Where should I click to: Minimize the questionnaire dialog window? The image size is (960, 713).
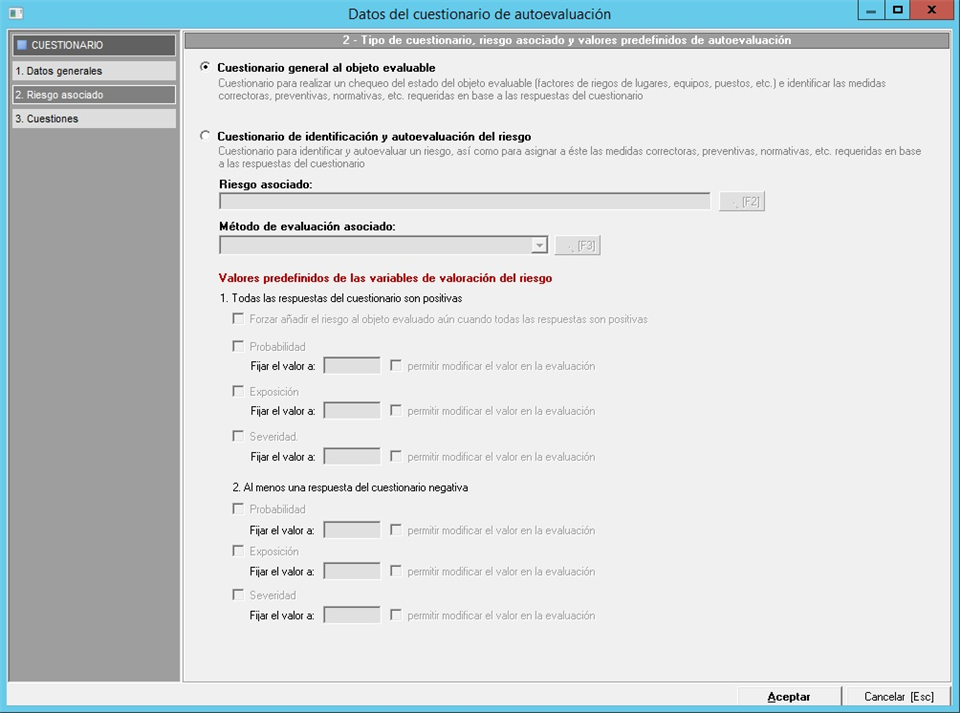pyautogui.click(x=871, y=10)
